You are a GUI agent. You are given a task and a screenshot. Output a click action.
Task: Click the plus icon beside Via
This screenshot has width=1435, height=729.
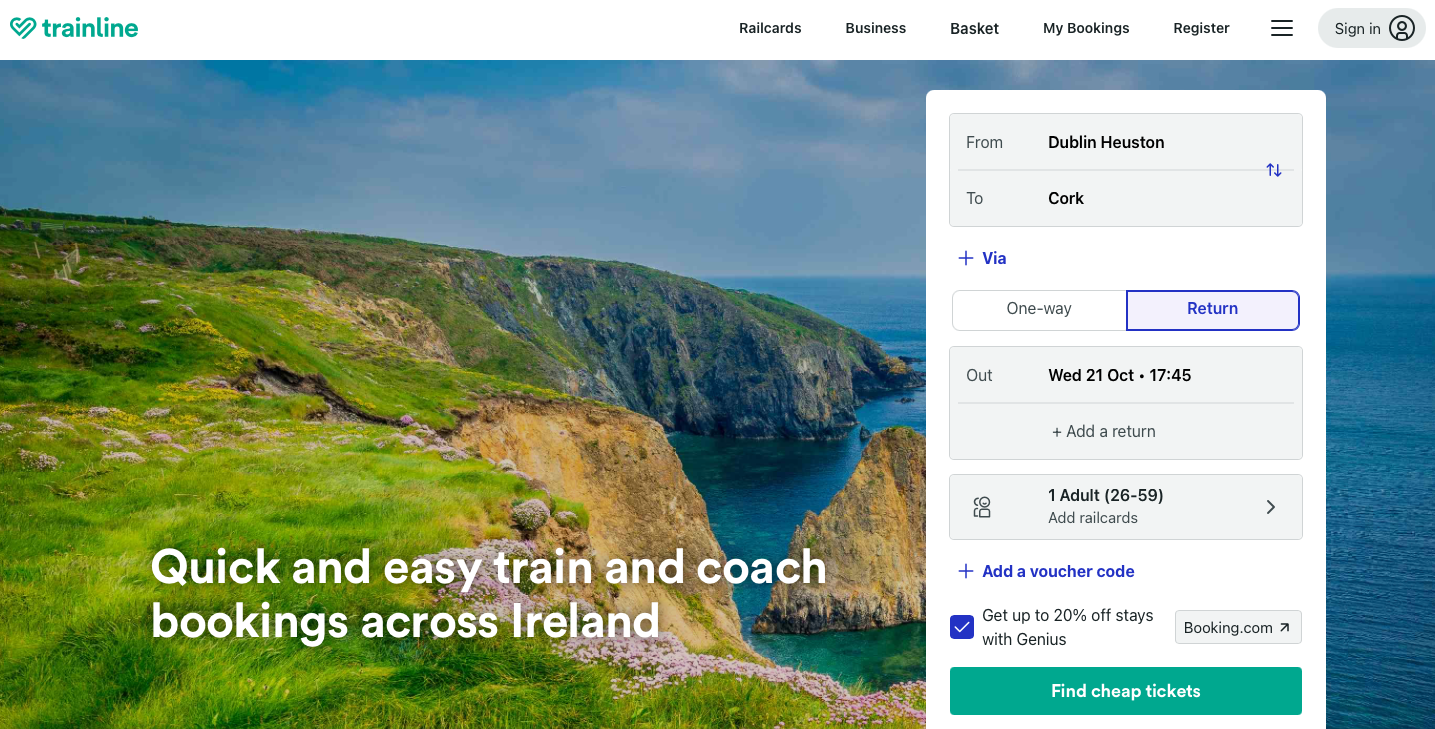[x=966, y=258]
